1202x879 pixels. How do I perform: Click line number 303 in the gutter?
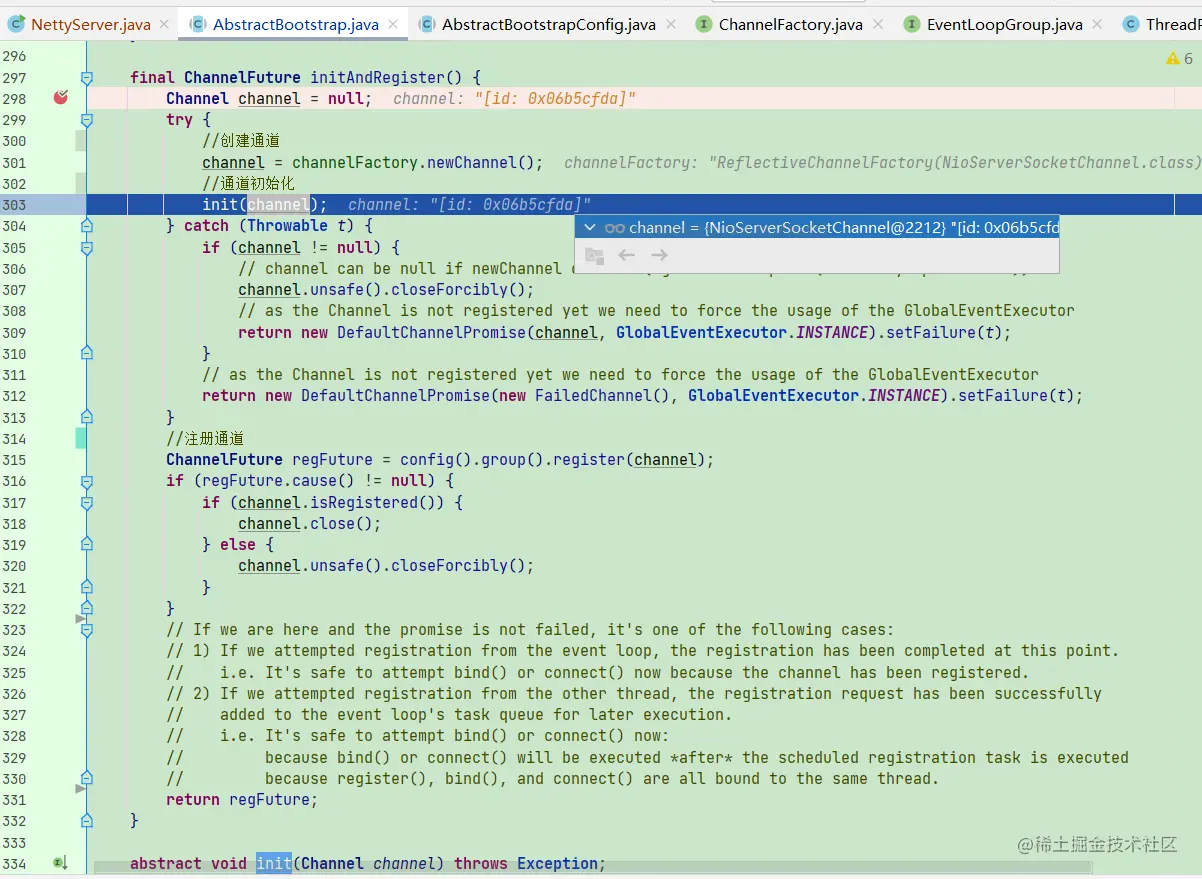tap(14, 205)
